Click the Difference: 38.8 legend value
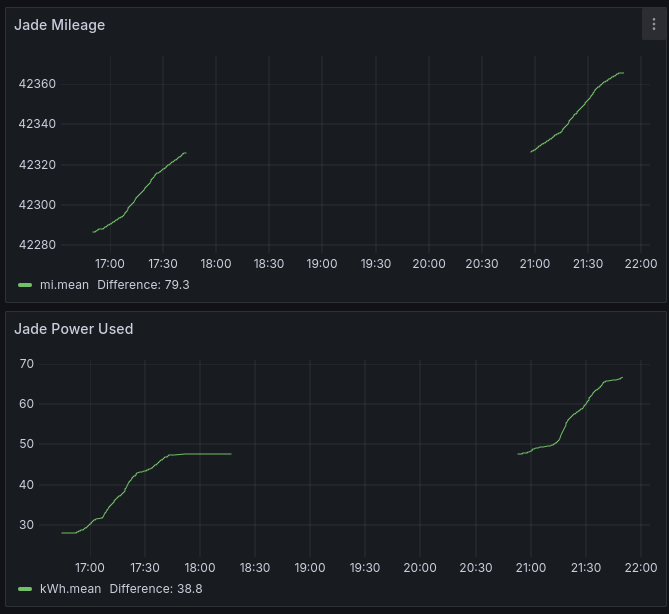Screen dimensions: 669x614 coord(155,589)
